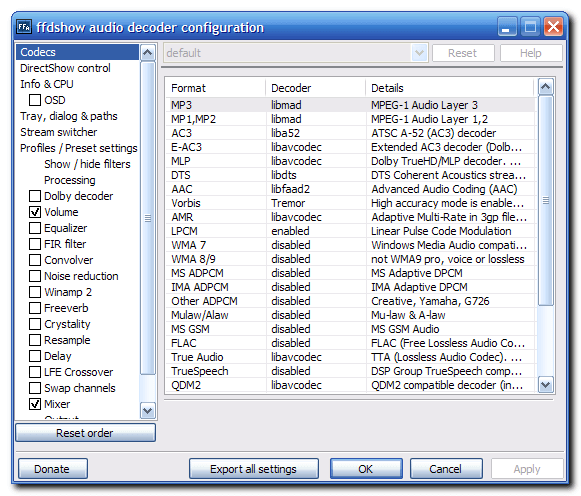Select the Tray, dialog & paths page
Image resolution: width=581 pixels, height=496 pixels.
(69, 116)
